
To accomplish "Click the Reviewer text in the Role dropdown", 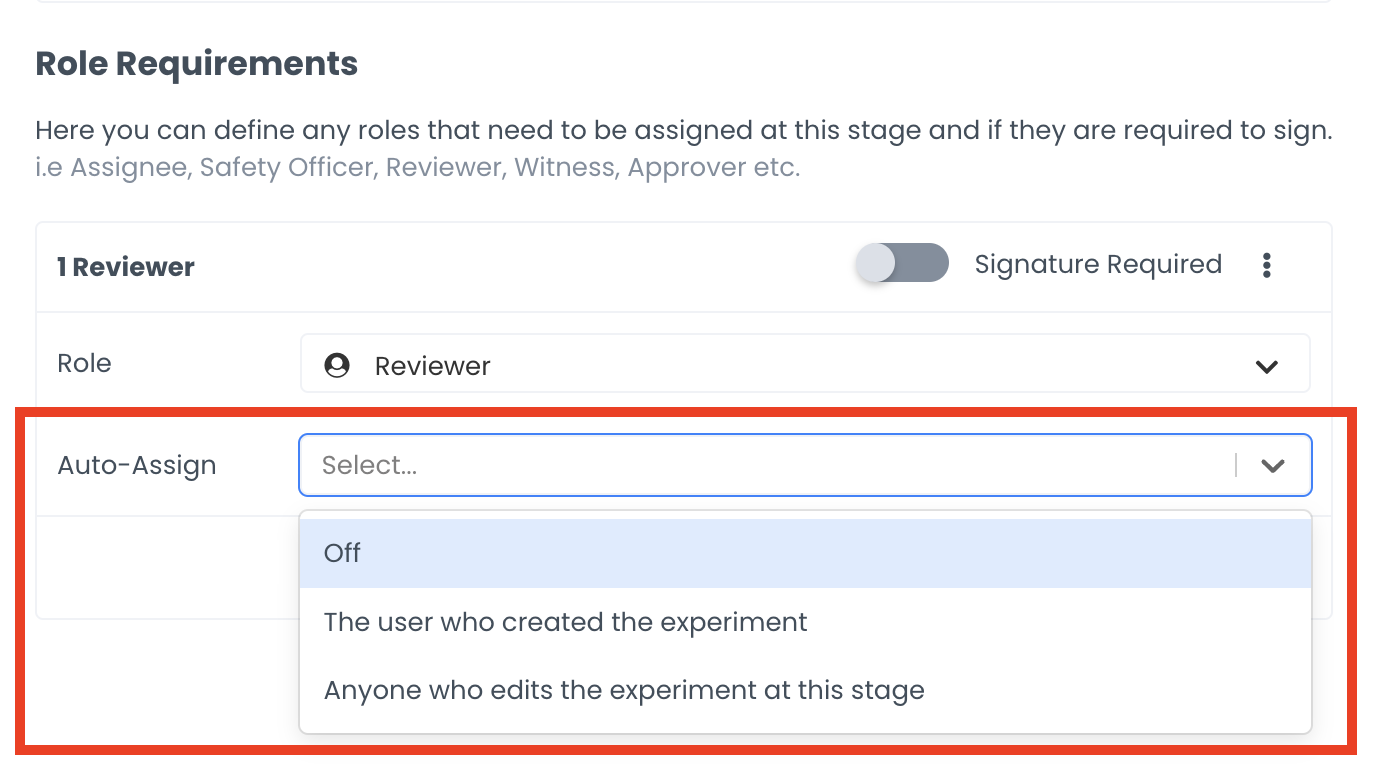I will (432, 366).
